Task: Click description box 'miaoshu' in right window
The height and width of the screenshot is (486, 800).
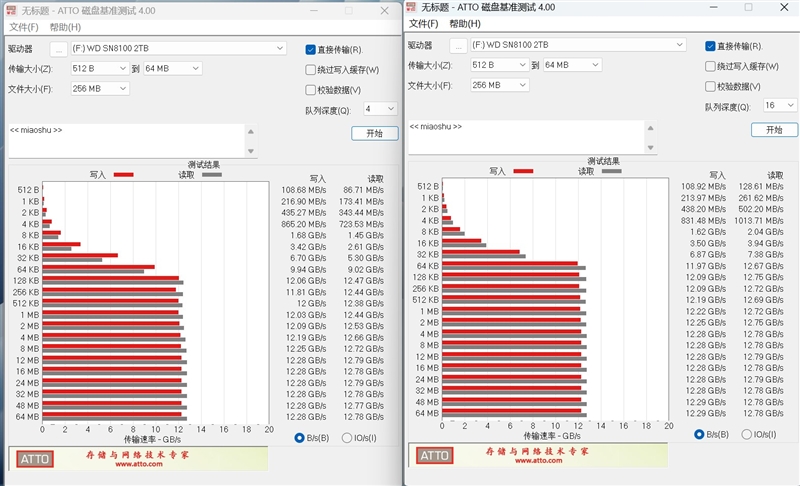Action: tap(527, 137)
